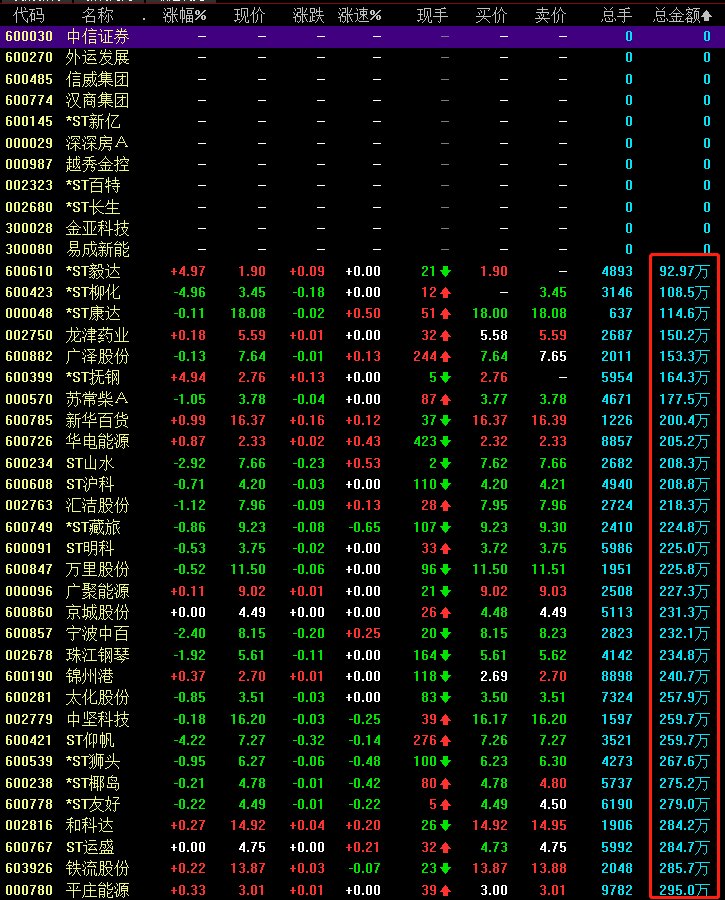Screen dimensions: 725x900
Task: Select stock *ST毅达
Action: [x=93, y=271]
